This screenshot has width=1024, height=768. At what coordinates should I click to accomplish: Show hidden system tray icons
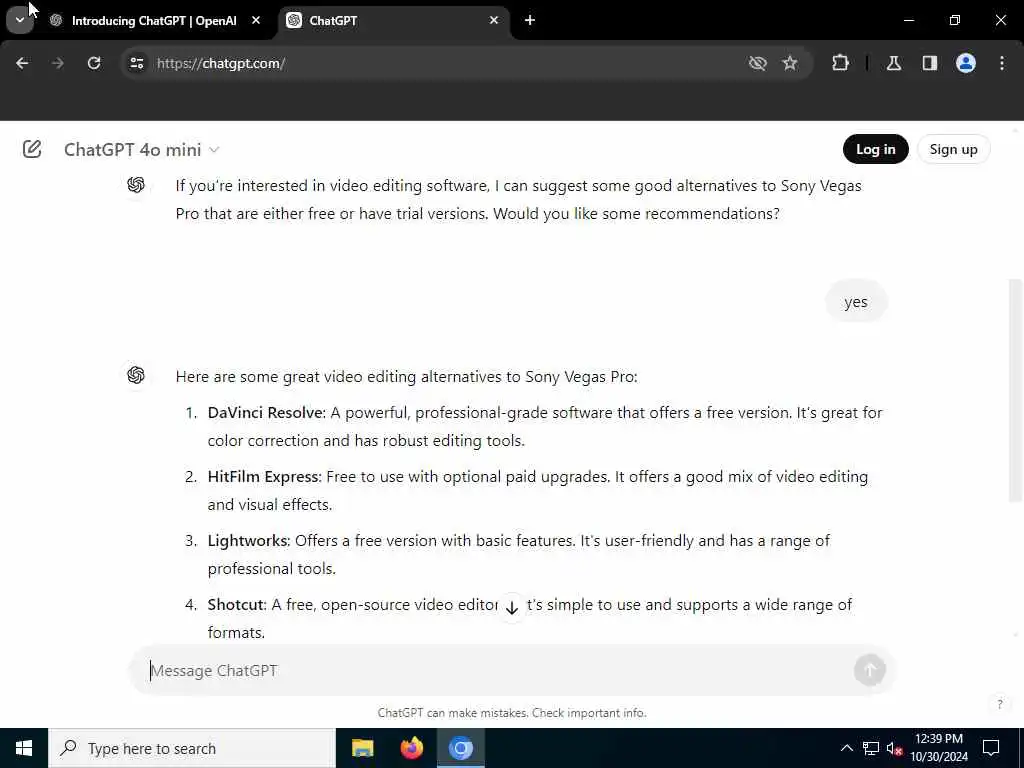tap(846, 748)
